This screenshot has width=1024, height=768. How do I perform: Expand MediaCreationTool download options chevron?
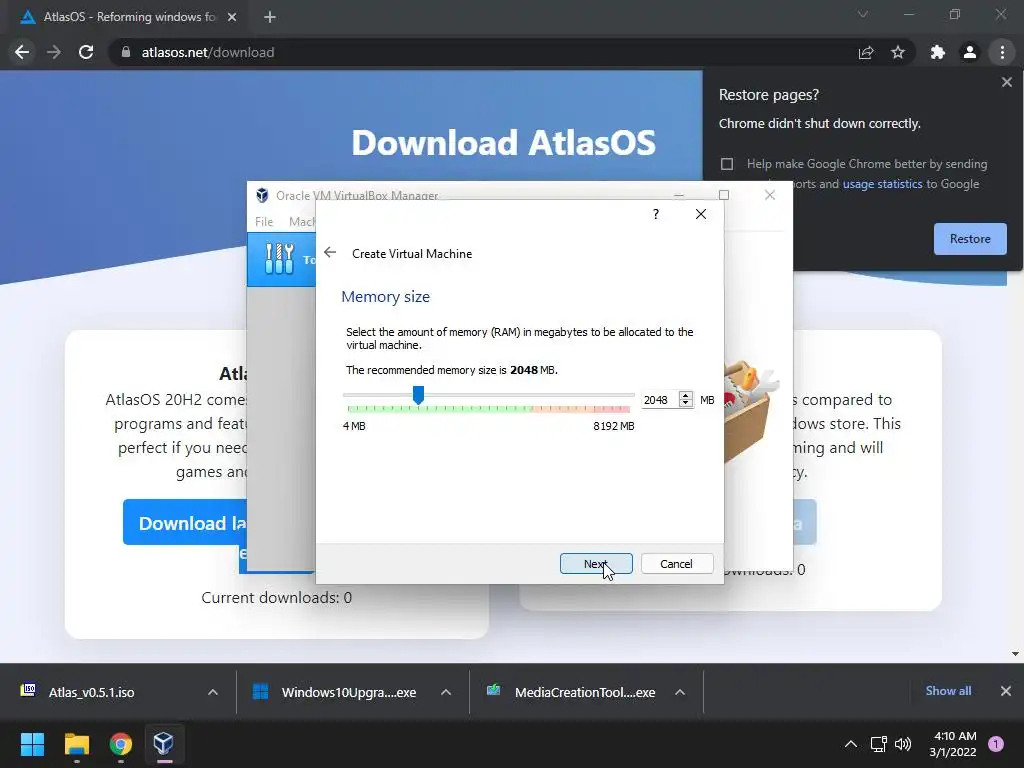[x=680, y=692]
